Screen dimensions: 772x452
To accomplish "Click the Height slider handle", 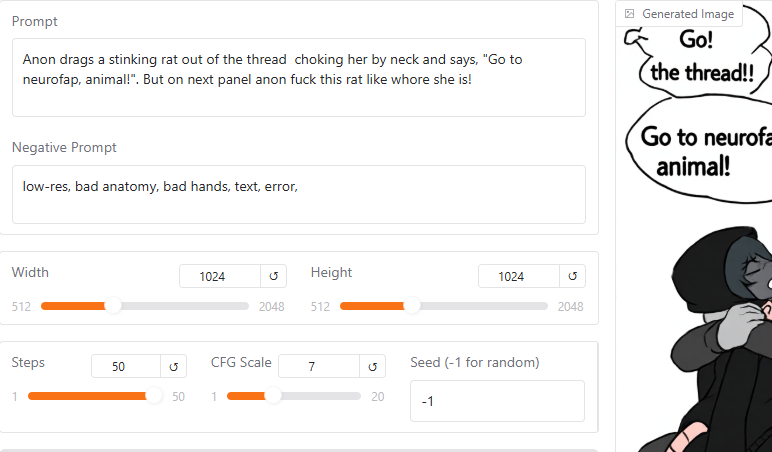I will click(x=412, y=306).
